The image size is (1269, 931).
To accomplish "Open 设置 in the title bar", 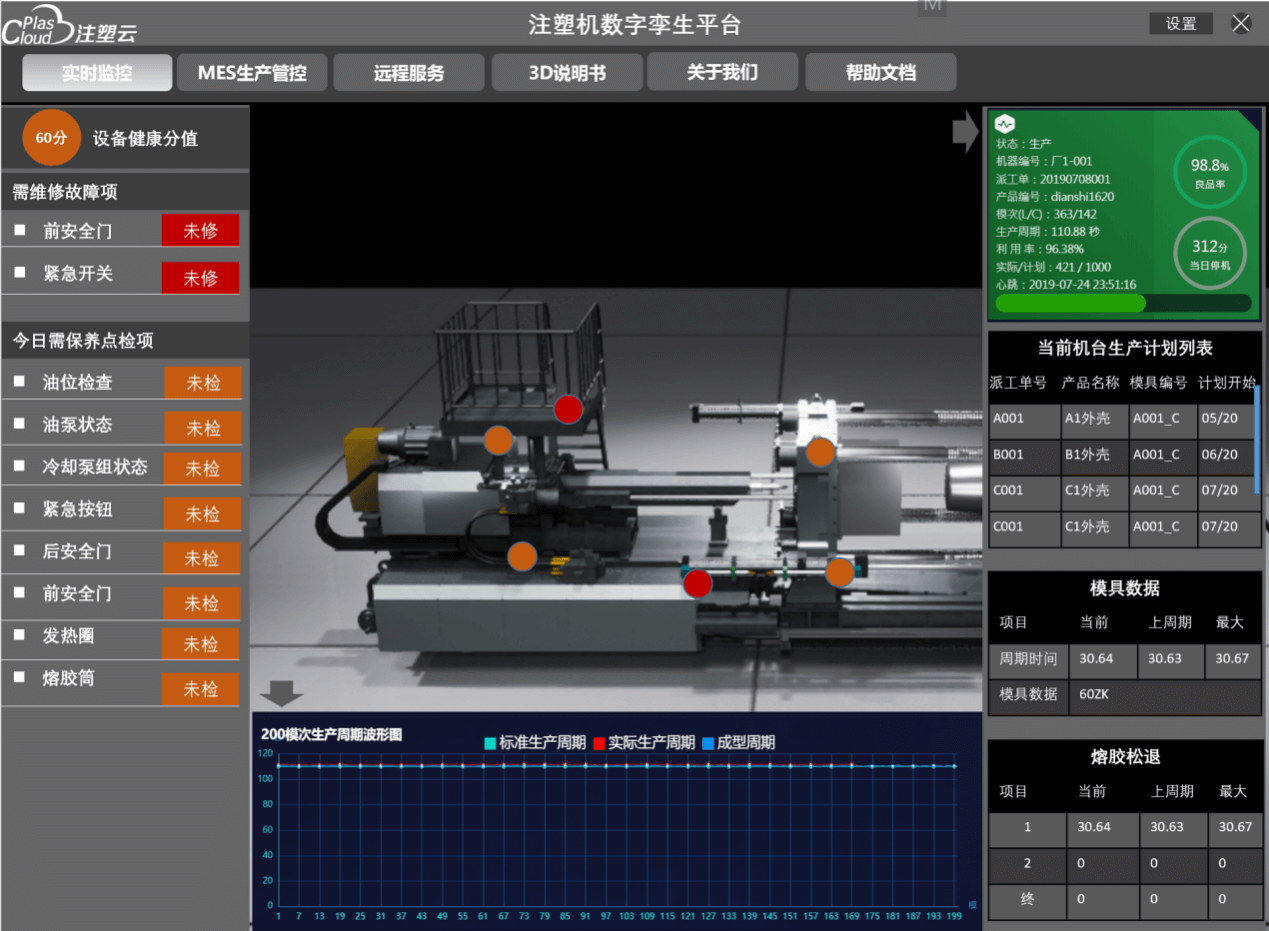I will 1180,24.
